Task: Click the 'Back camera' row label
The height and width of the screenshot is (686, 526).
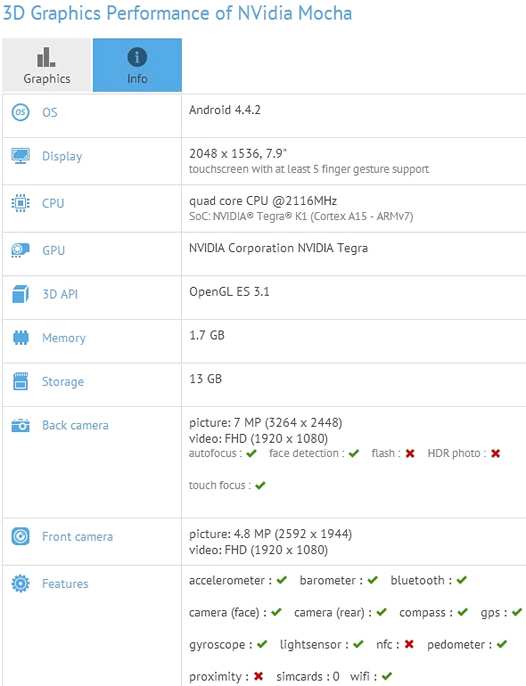Action: tap(75, 425)
